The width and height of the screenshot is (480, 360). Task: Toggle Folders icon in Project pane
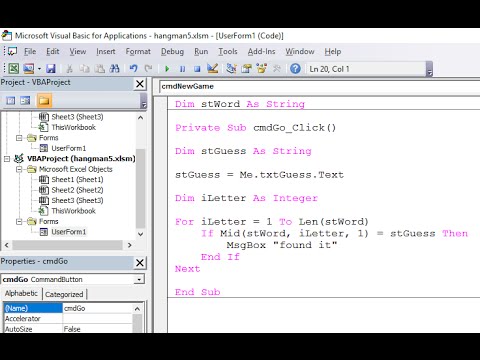tap(44, 100)
